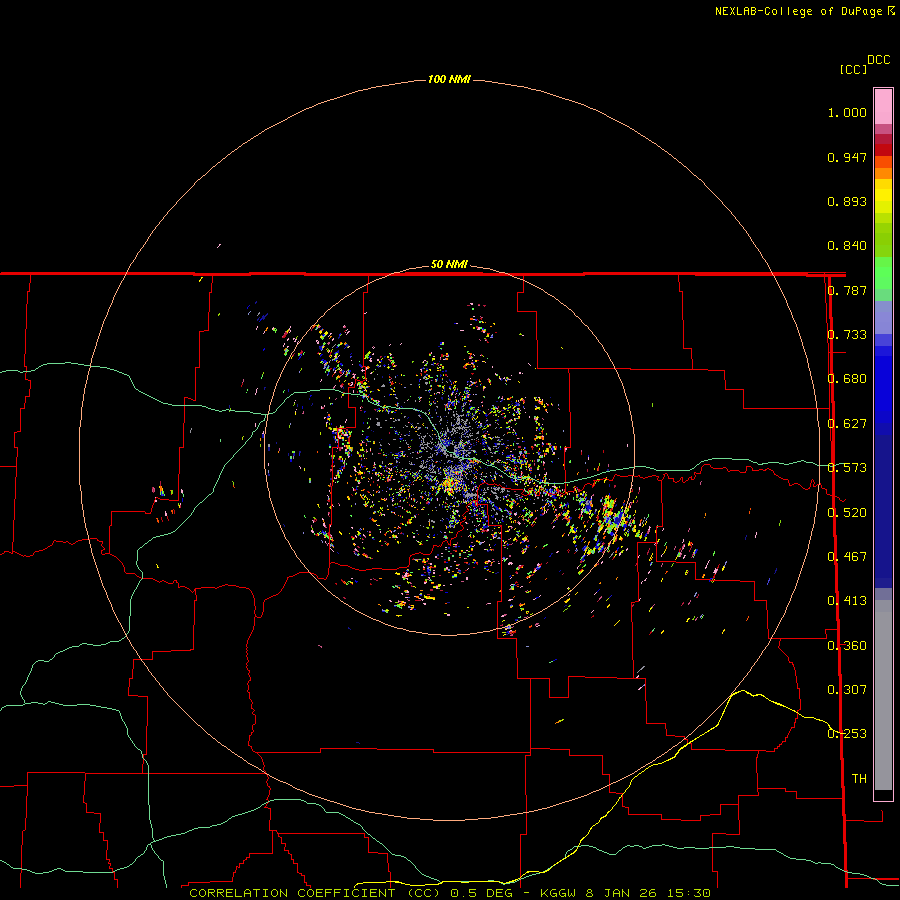The height and width of the screenshot is (900, 900).
Task: Click the 0.680 scale value
Action: point(847,379)
